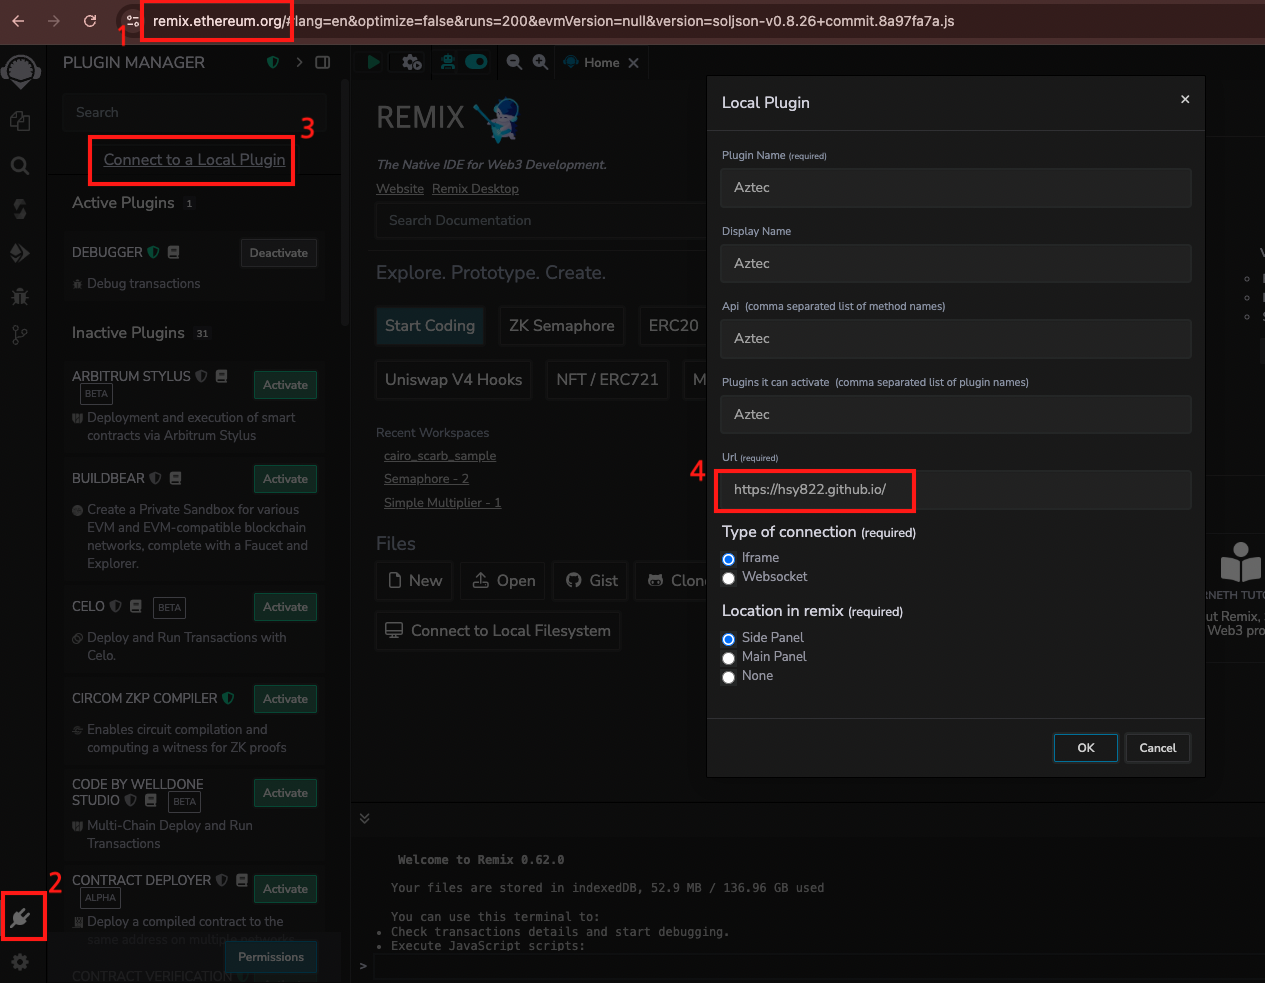Click OK in the Local Plugin dialog

[1085, 748]
